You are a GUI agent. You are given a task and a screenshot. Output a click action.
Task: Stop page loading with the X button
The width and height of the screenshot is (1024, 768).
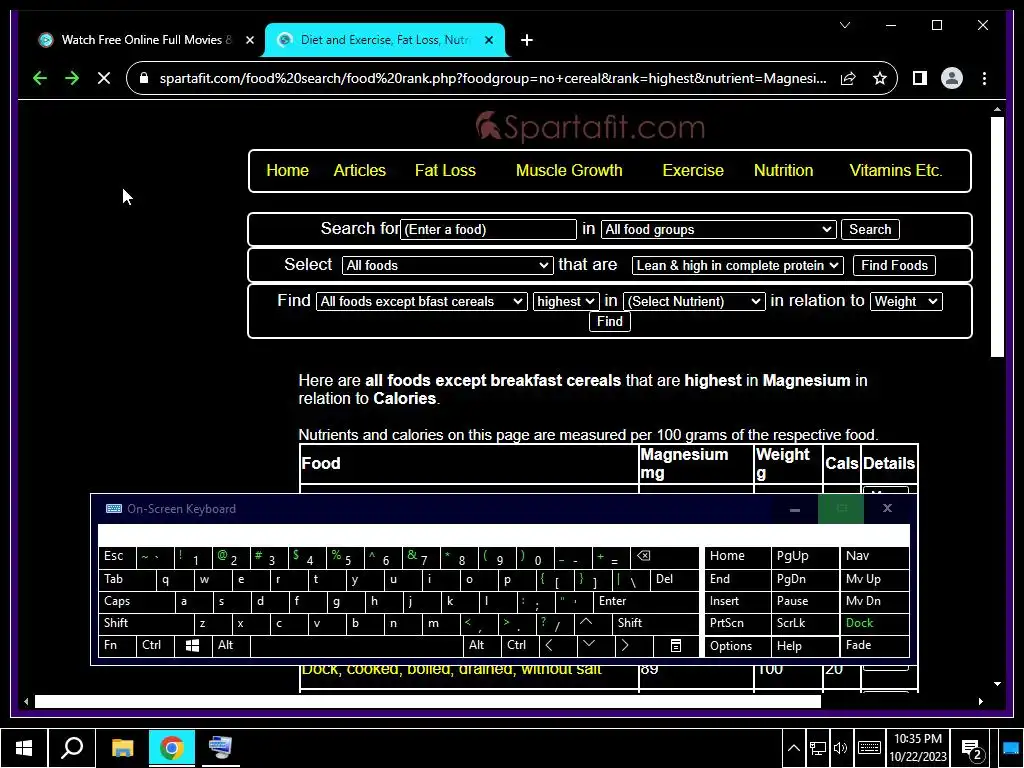[x=104, y=78]
